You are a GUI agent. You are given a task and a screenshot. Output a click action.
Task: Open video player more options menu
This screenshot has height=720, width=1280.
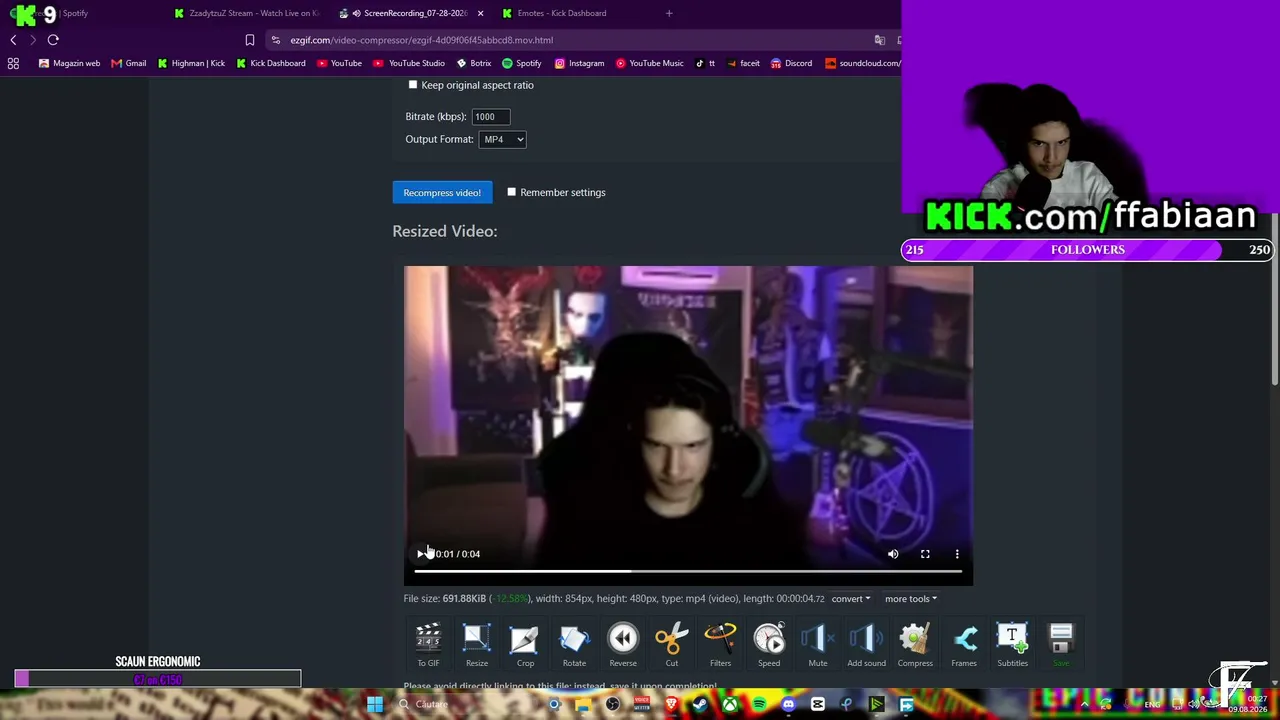tap(957, 554)
